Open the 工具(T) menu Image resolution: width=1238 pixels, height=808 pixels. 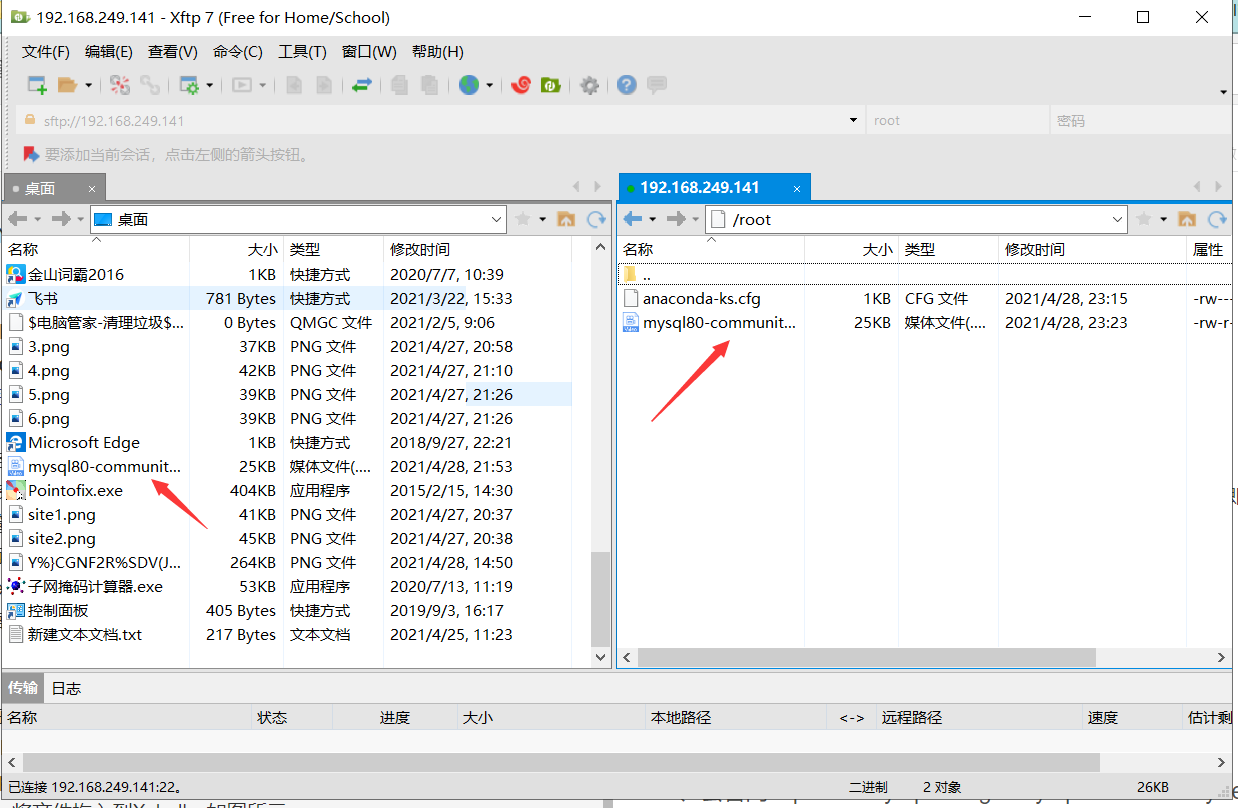(302, 52)
